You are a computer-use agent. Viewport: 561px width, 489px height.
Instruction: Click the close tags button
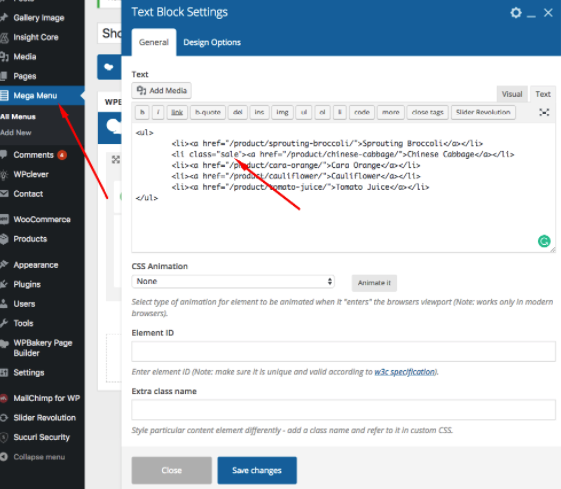(x=428, y=112)
